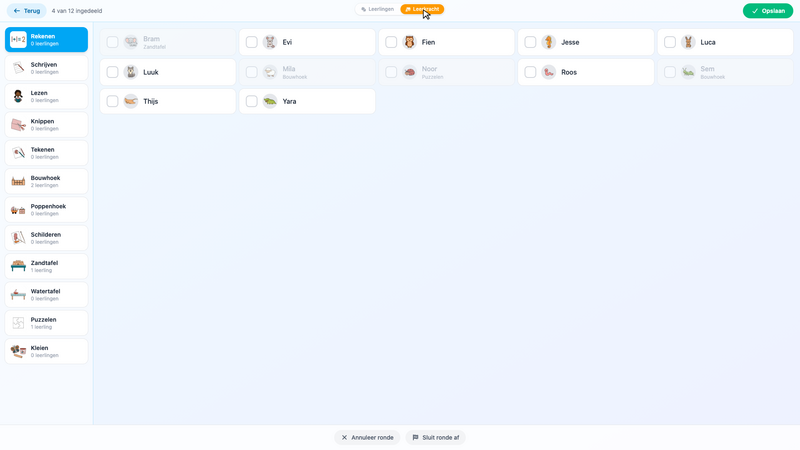
Task: Click Noor's greyed-out avatar
Action: tap(409, 72)
